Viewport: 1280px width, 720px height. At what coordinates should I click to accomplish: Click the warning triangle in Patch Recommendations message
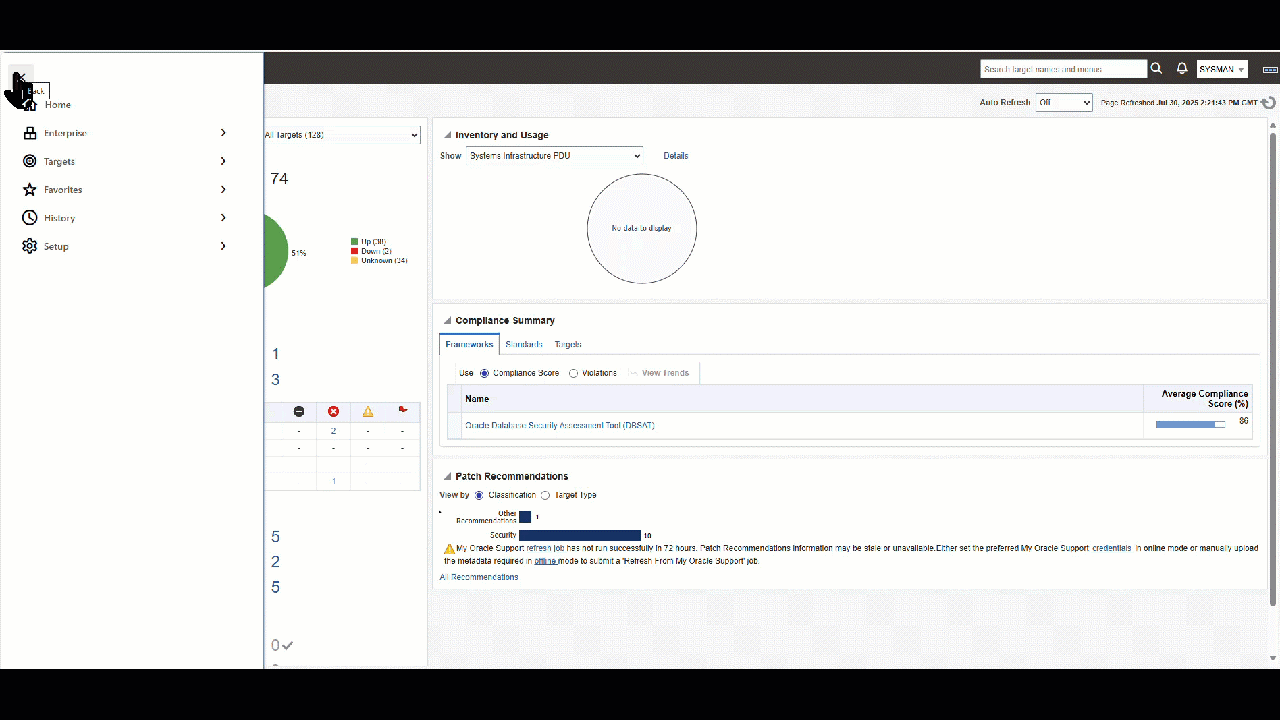point(449,549)
